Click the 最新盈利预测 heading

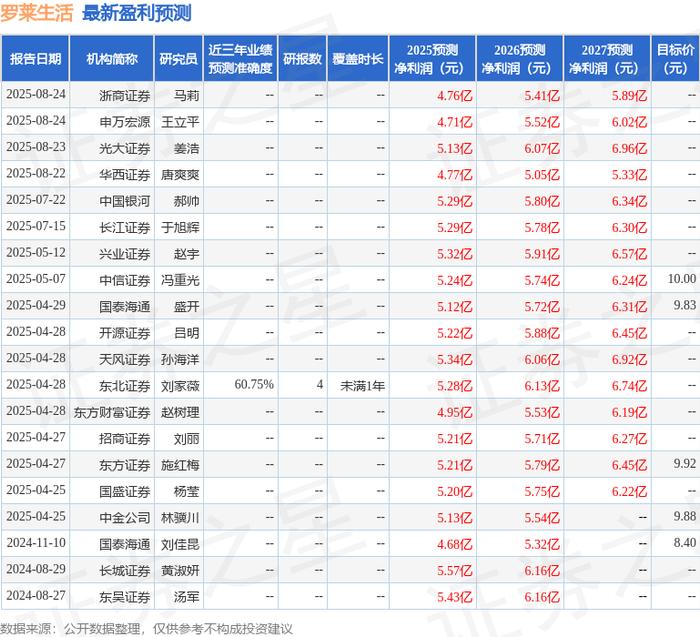(137, 13)
